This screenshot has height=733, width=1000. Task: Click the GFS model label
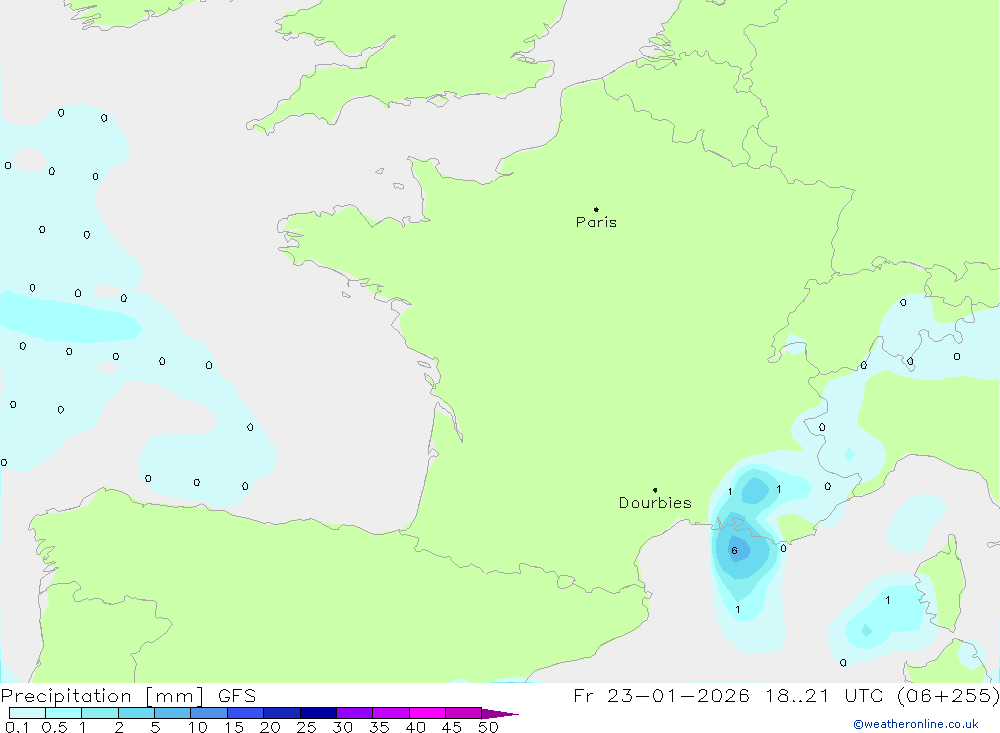coord(237,696)
